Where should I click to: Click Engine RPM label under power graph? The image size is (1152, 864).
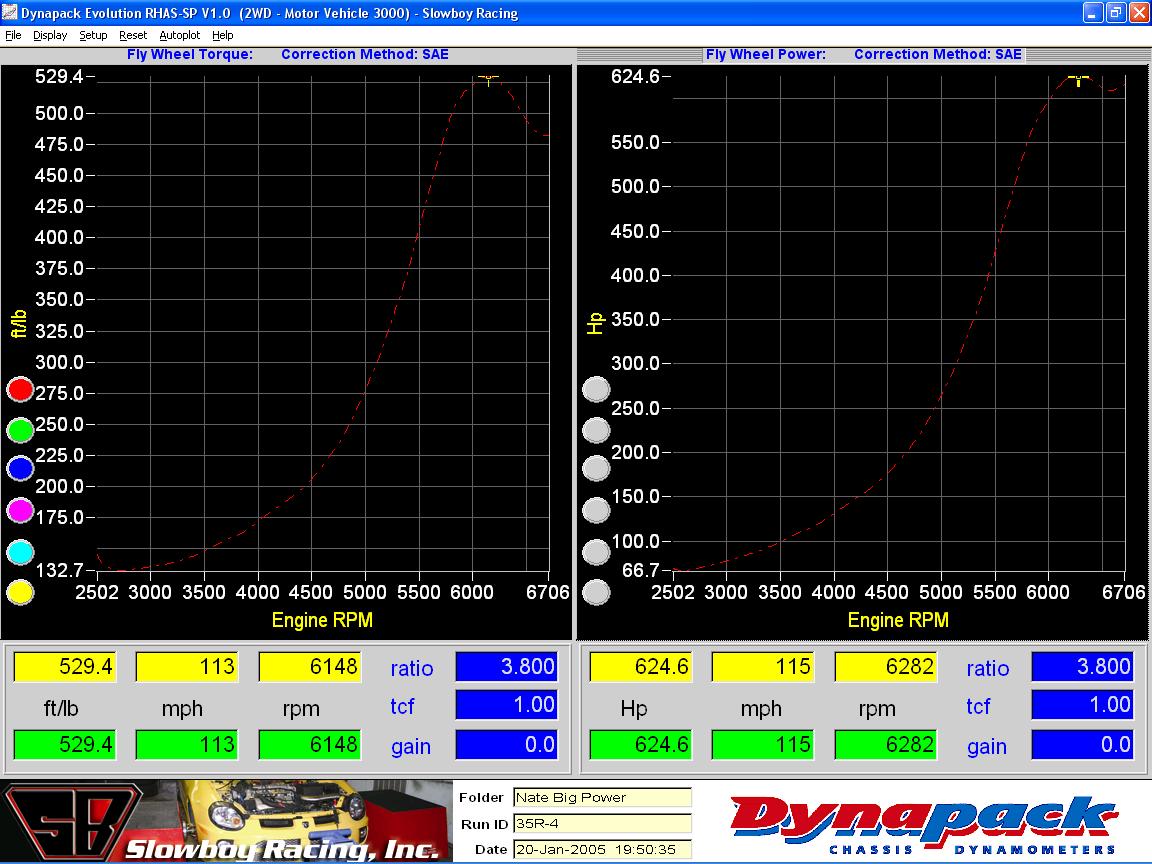pos(898,620)
